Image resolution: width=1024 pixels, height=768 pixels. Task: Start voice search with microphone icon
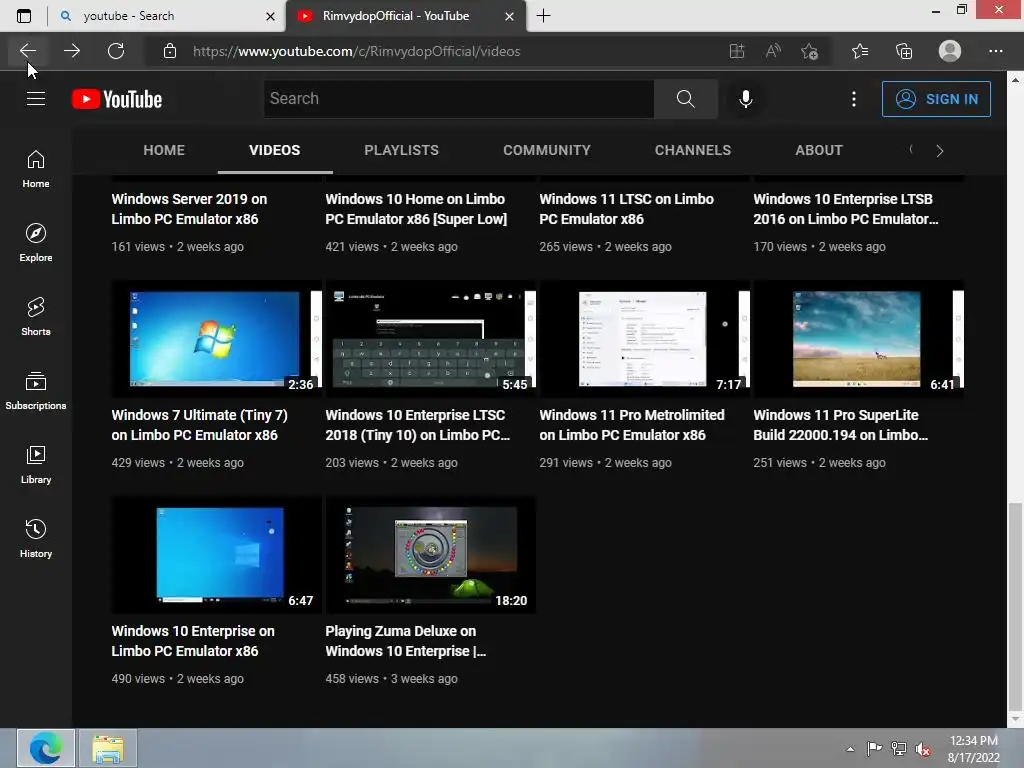point(745,99)
